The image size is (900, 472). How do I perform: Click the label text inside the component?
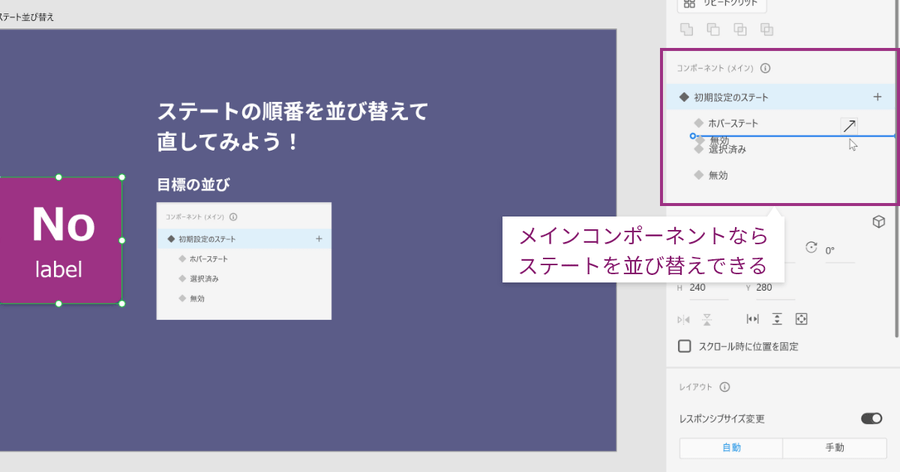[x=59, y=269]
